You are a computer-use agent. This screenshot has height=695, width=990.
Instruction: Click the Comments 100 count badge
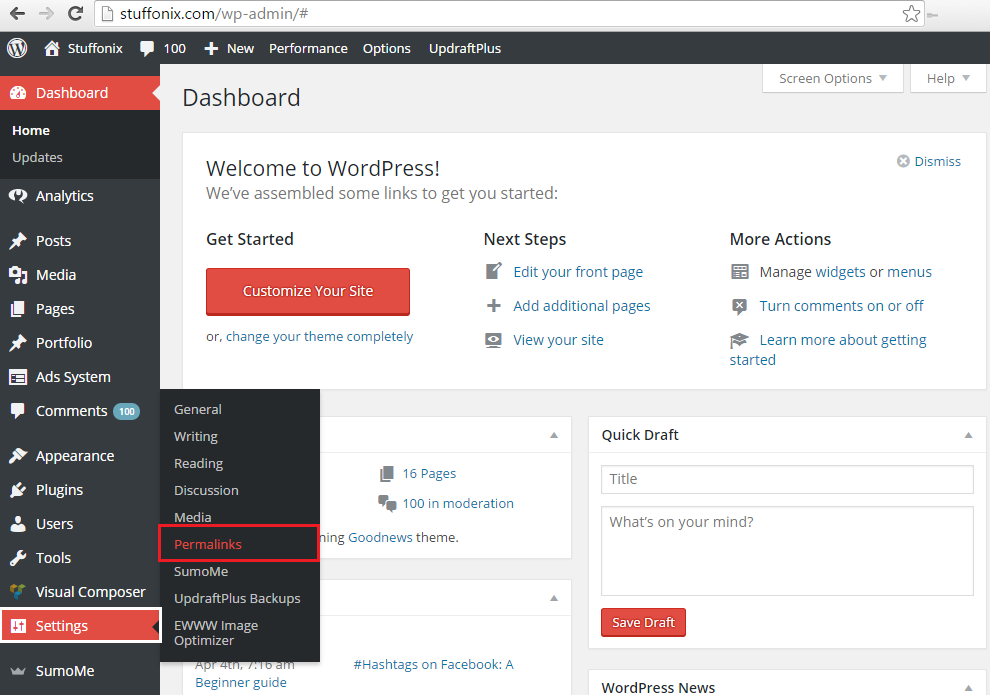pyautogui.click(x=126, y=412)
